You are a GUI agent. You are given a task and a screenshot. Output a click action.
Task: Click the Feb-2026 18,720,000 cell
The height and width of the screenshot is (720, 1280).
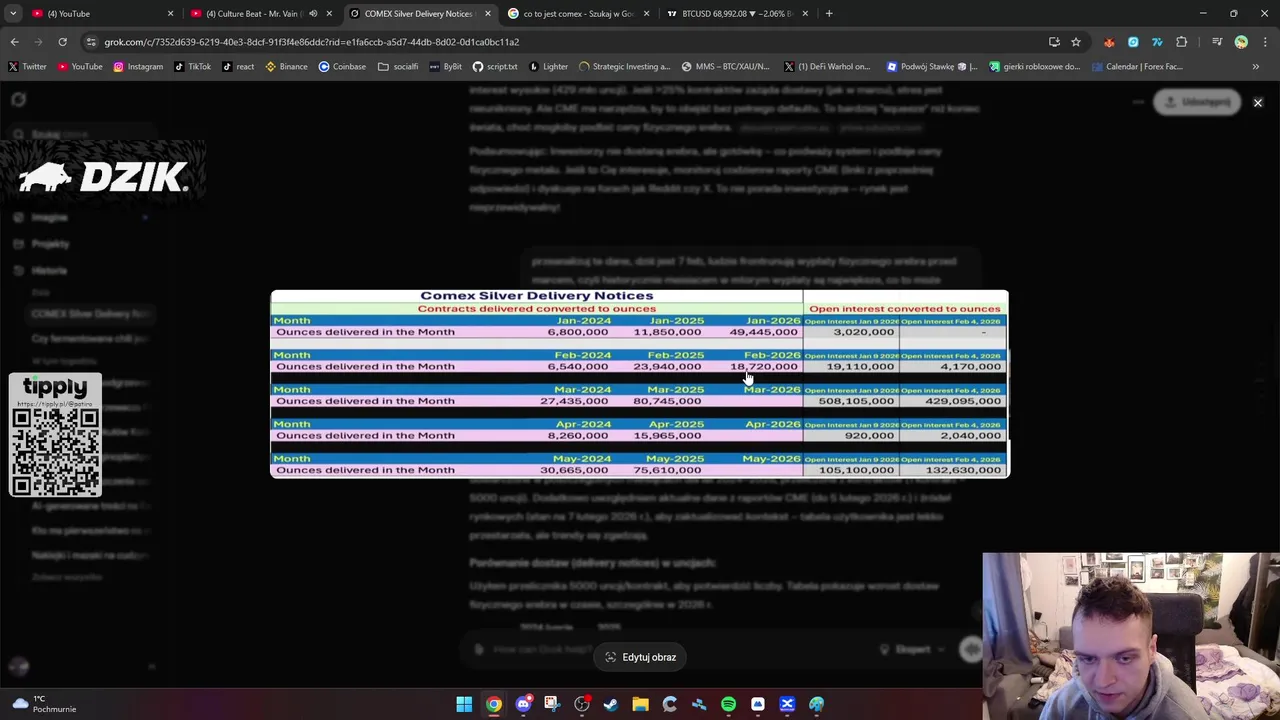coord(764,366)
